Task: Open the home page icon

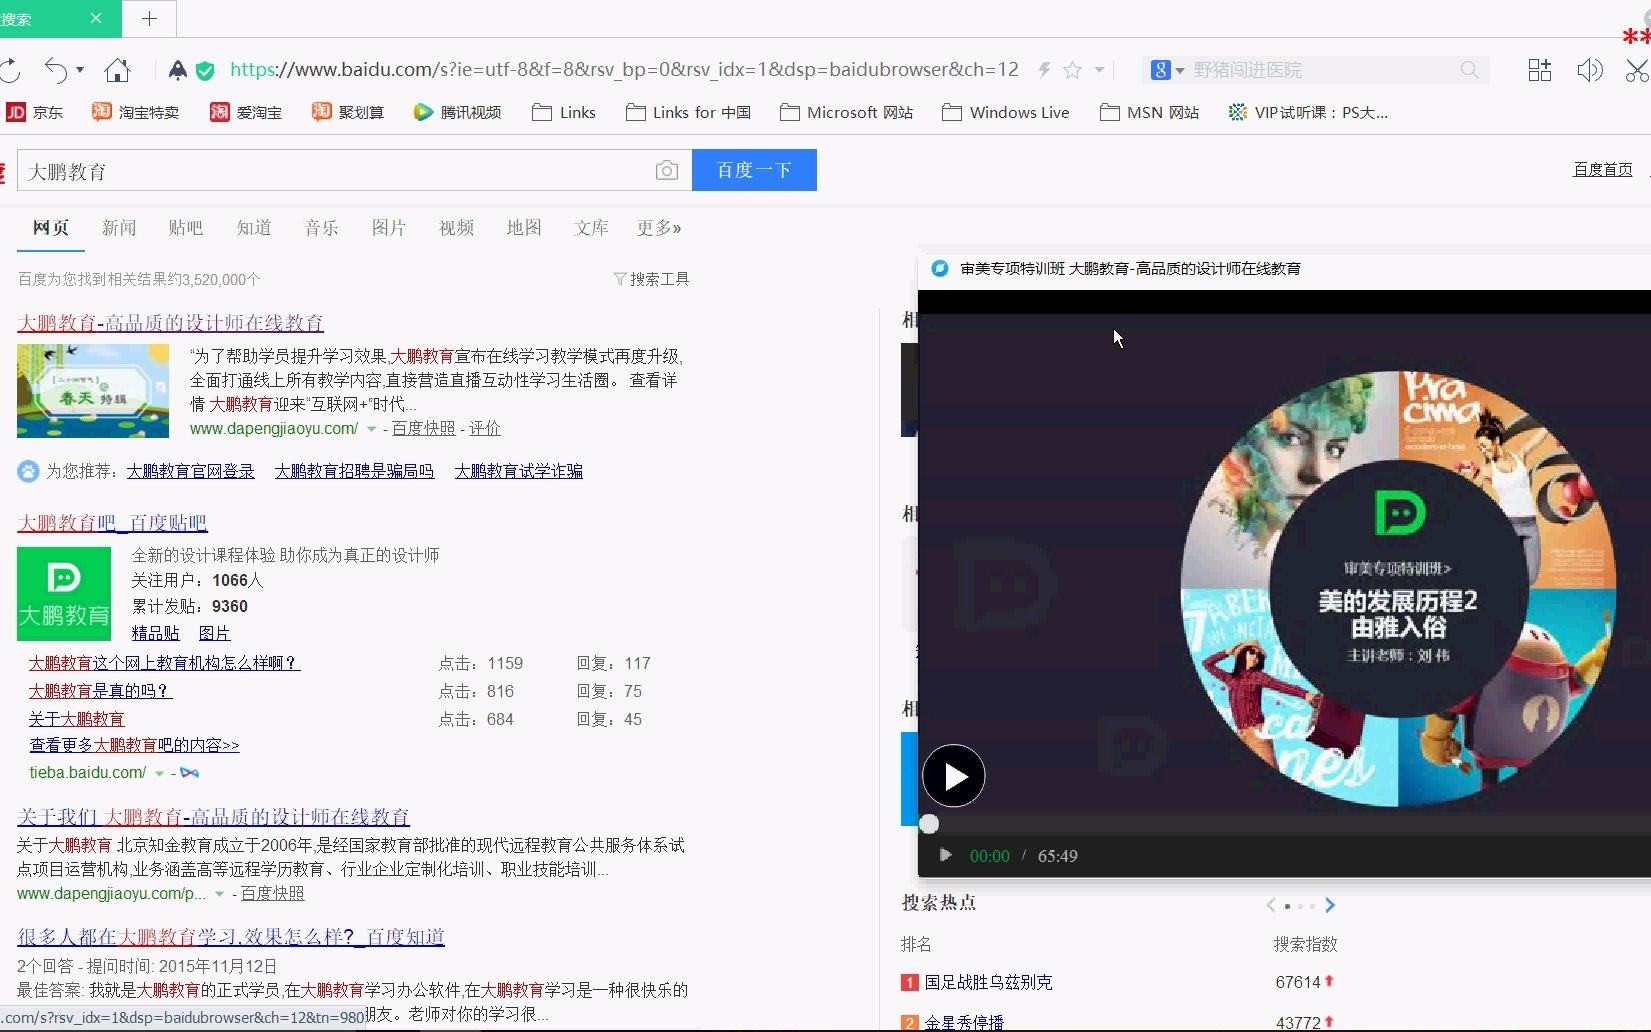Action: [x=117, y=70]
